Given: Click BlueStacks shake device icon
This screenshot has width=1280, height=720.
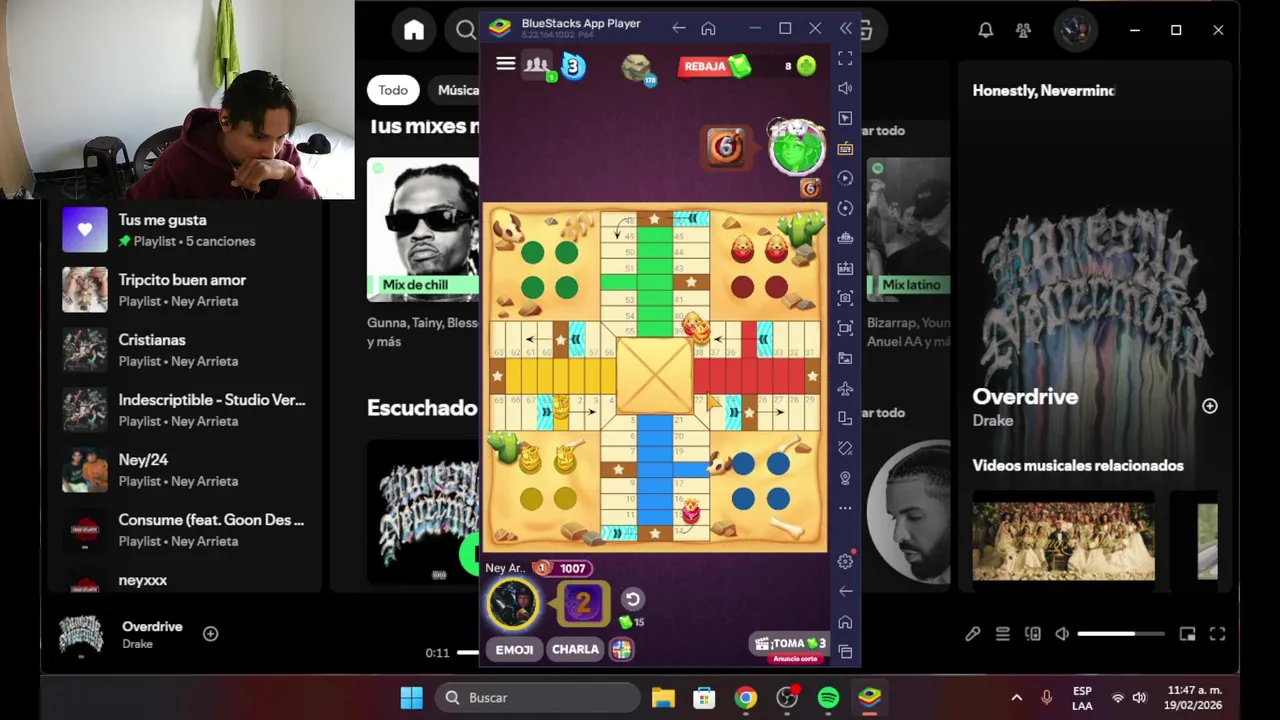Looking at the screenshot, I should pyautogui.click(x=845, y=448).
